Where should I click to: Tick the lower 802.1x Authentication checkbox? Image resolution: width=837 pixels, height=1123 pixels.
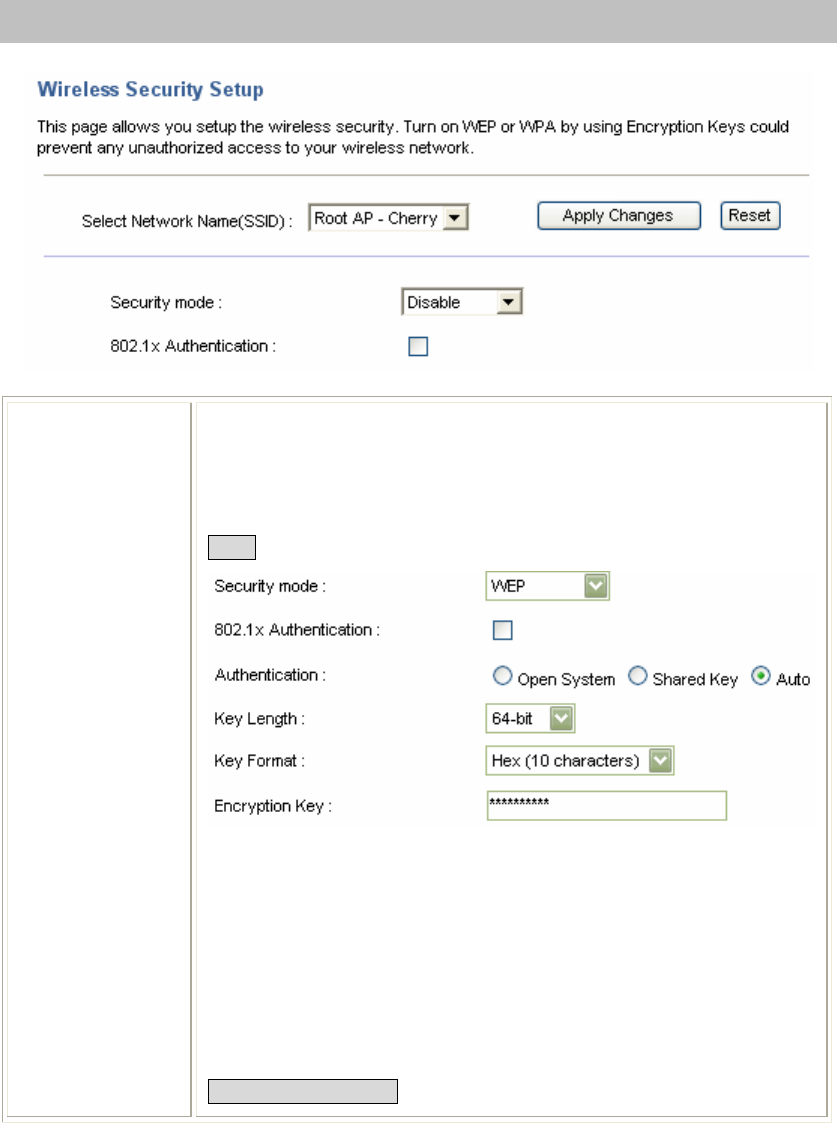click(503, 630)
